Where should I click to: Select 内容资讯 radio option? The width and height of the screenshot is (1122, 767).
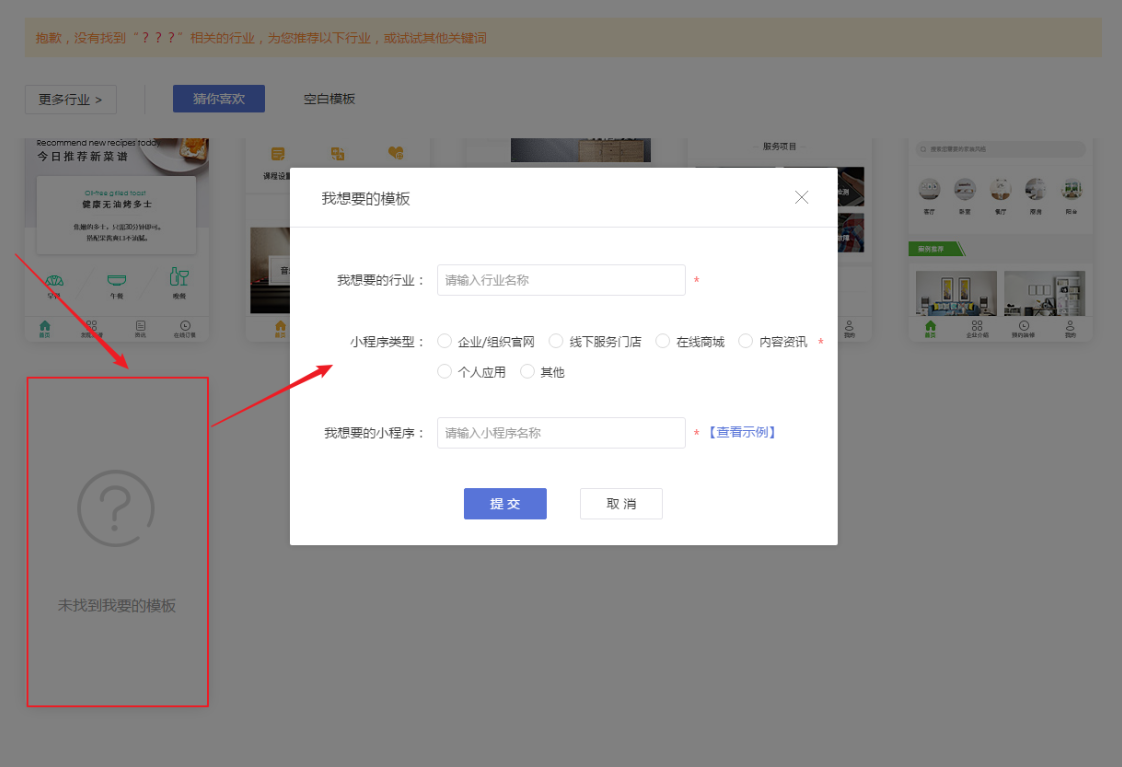tap(746, 341)
